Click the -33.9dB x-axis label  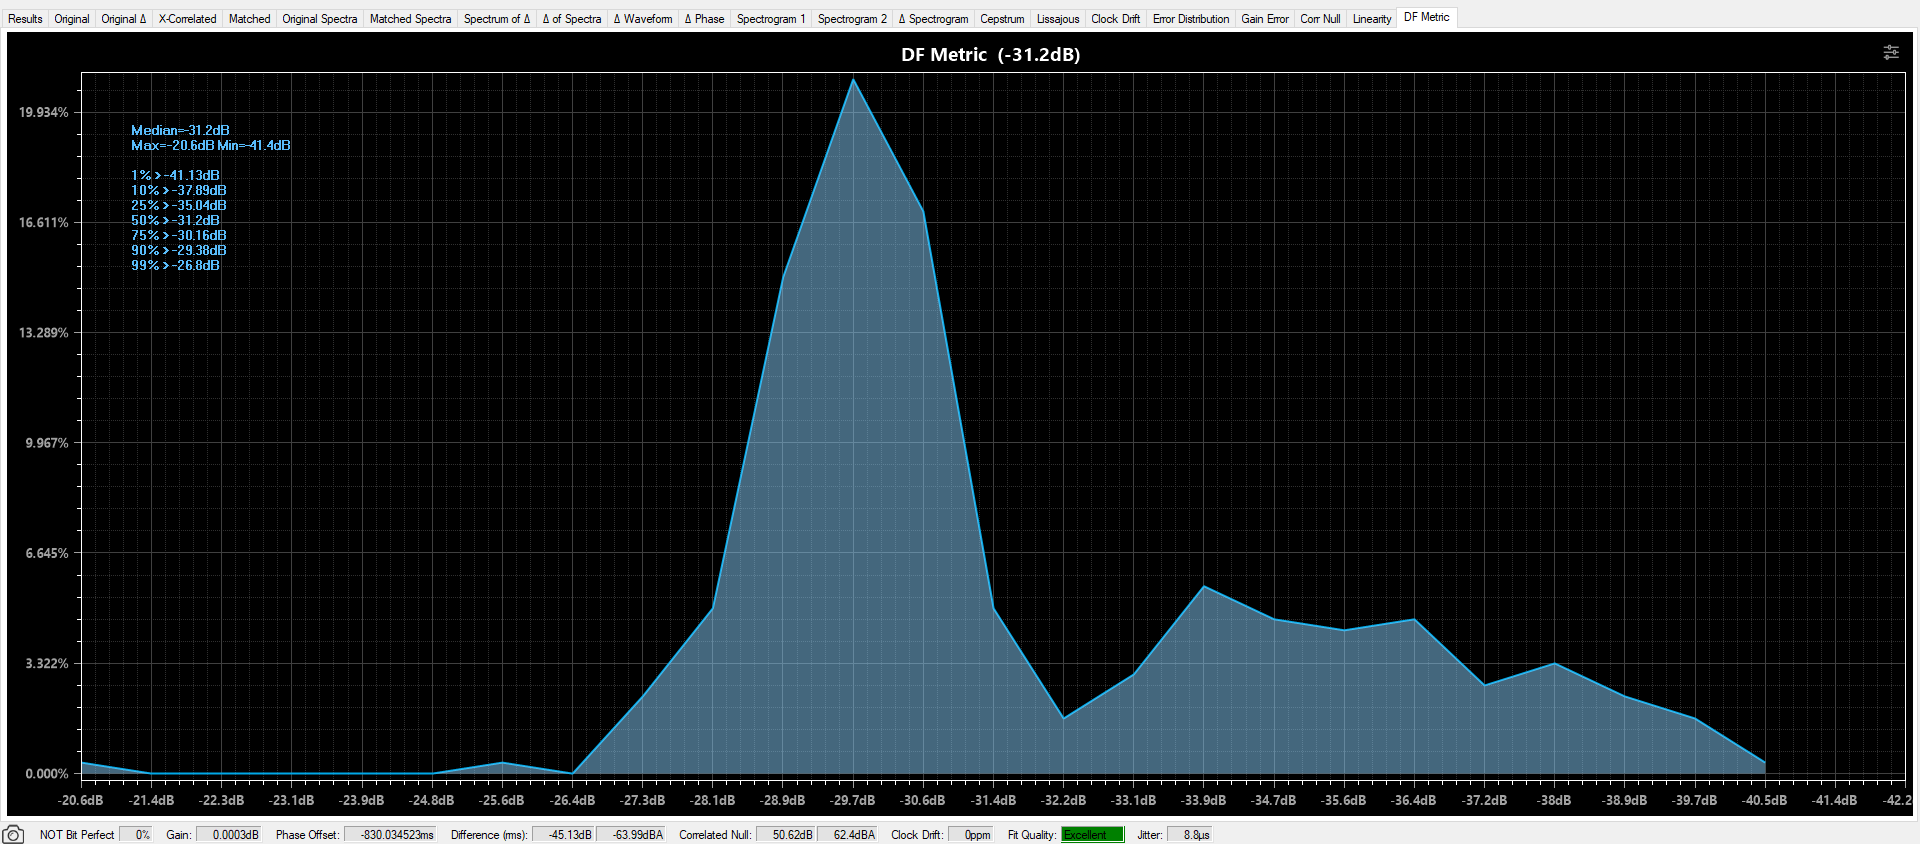click(x=1203, y=800)
